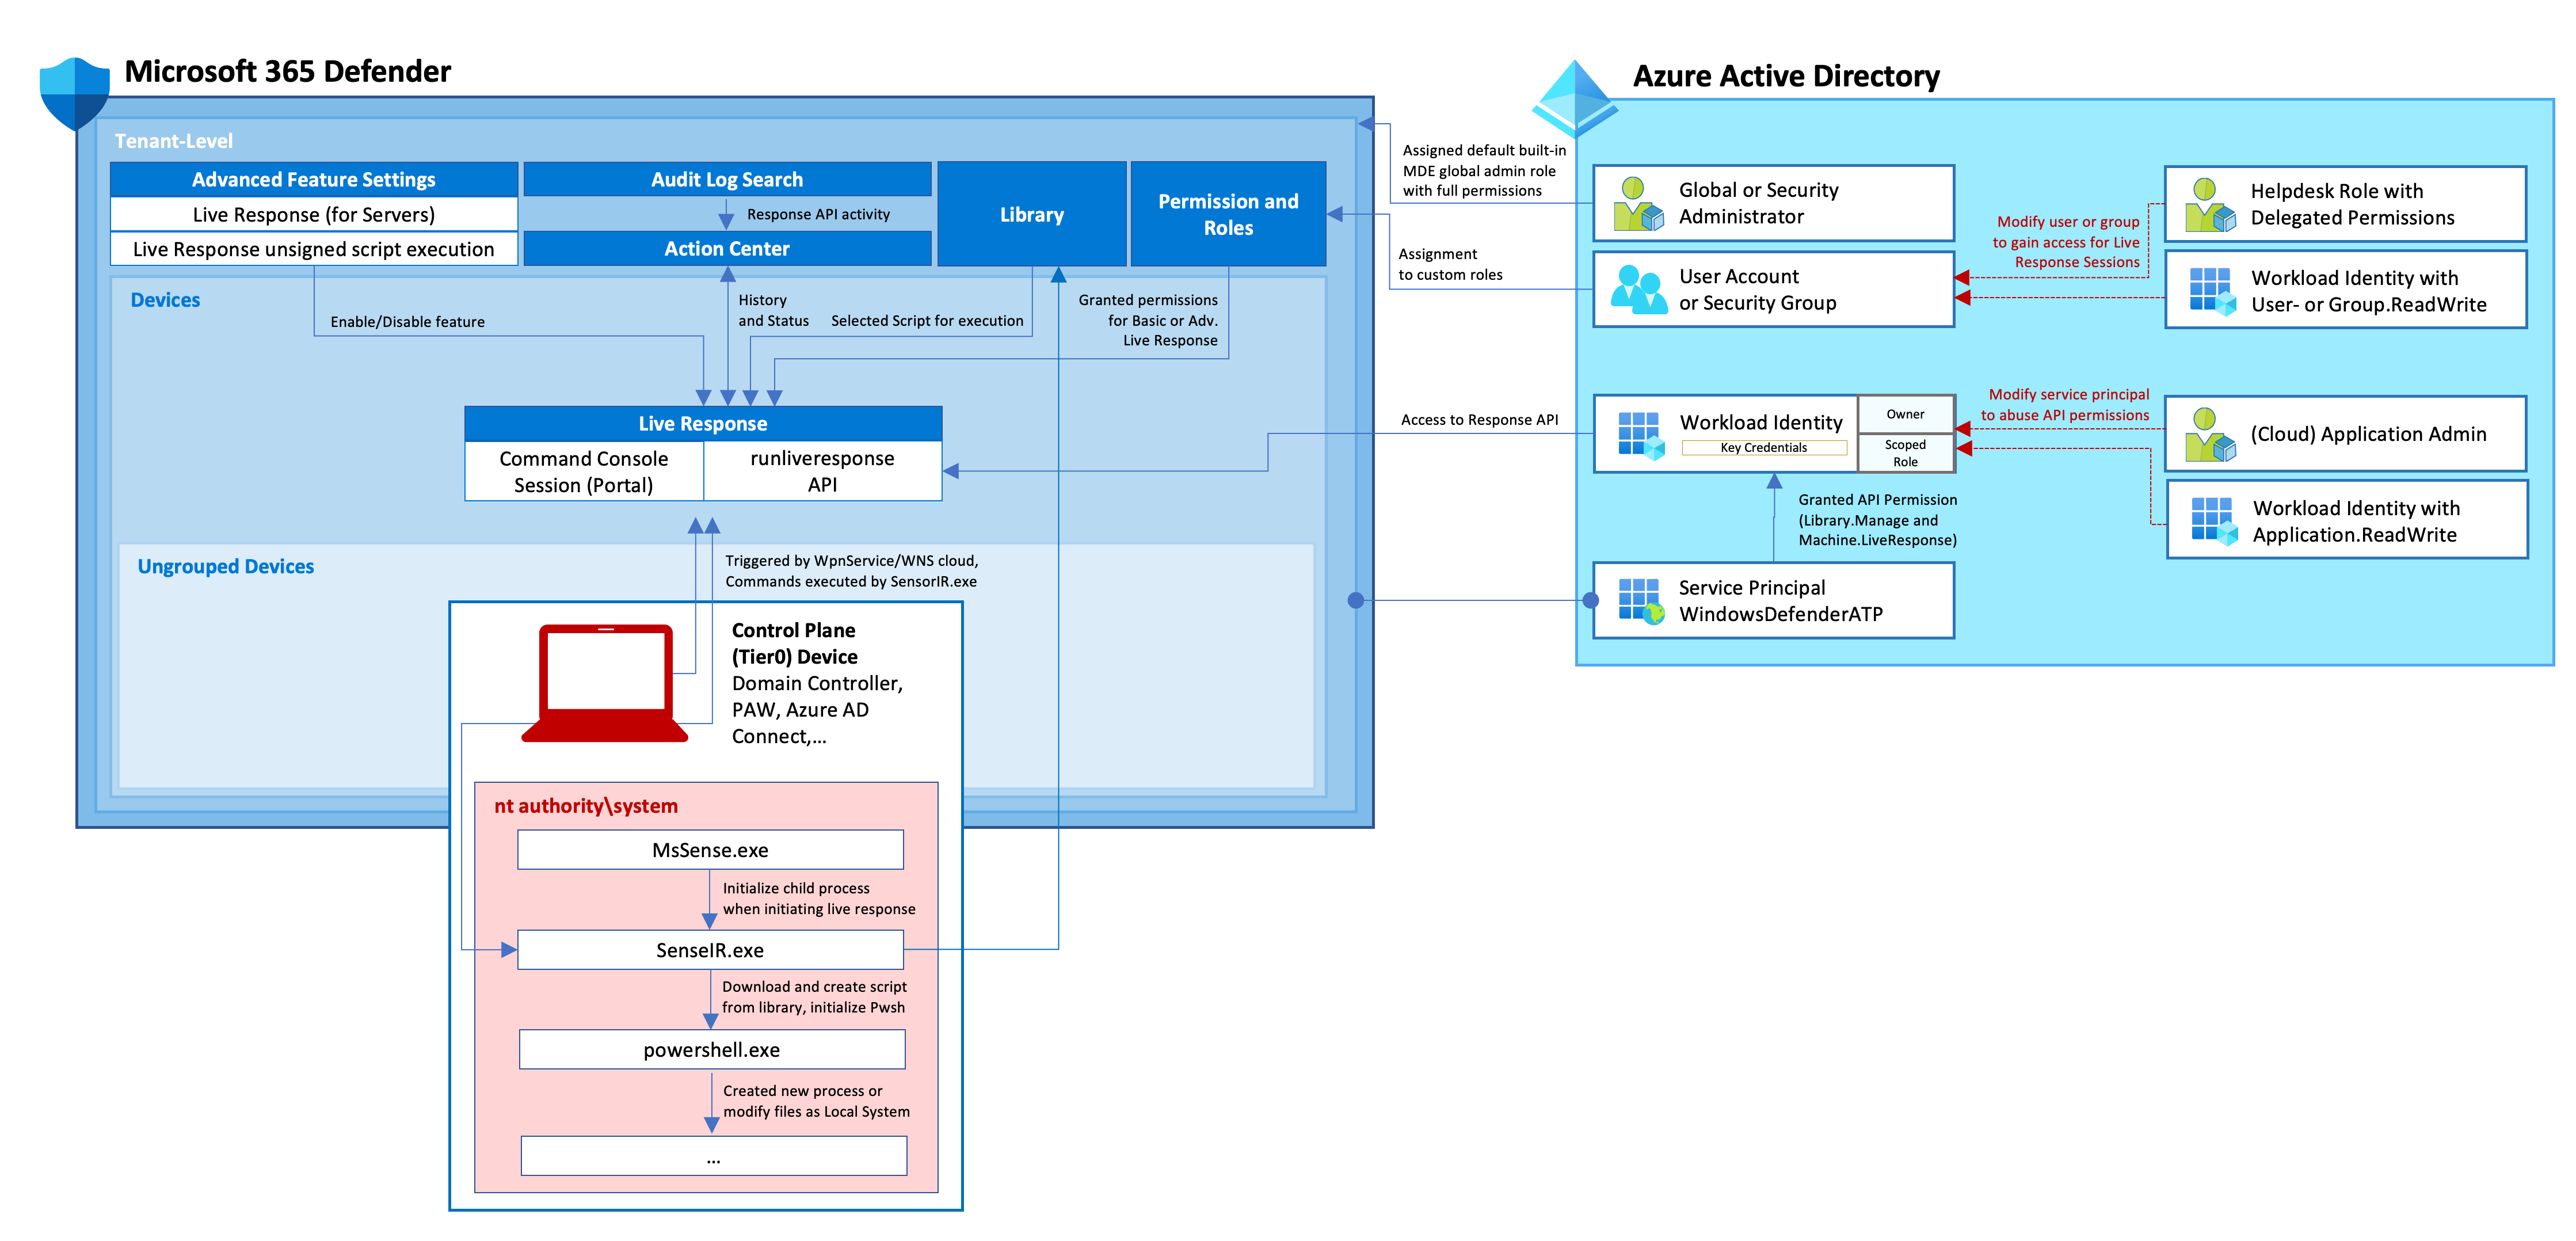
Task: Click the Granted API Permission annotation
Action: (x=1877, y=520)
